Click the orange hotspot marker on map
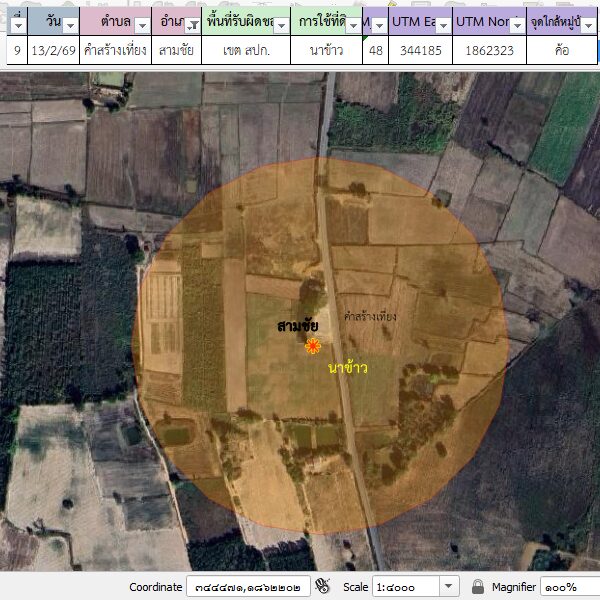 coord(313,346)
